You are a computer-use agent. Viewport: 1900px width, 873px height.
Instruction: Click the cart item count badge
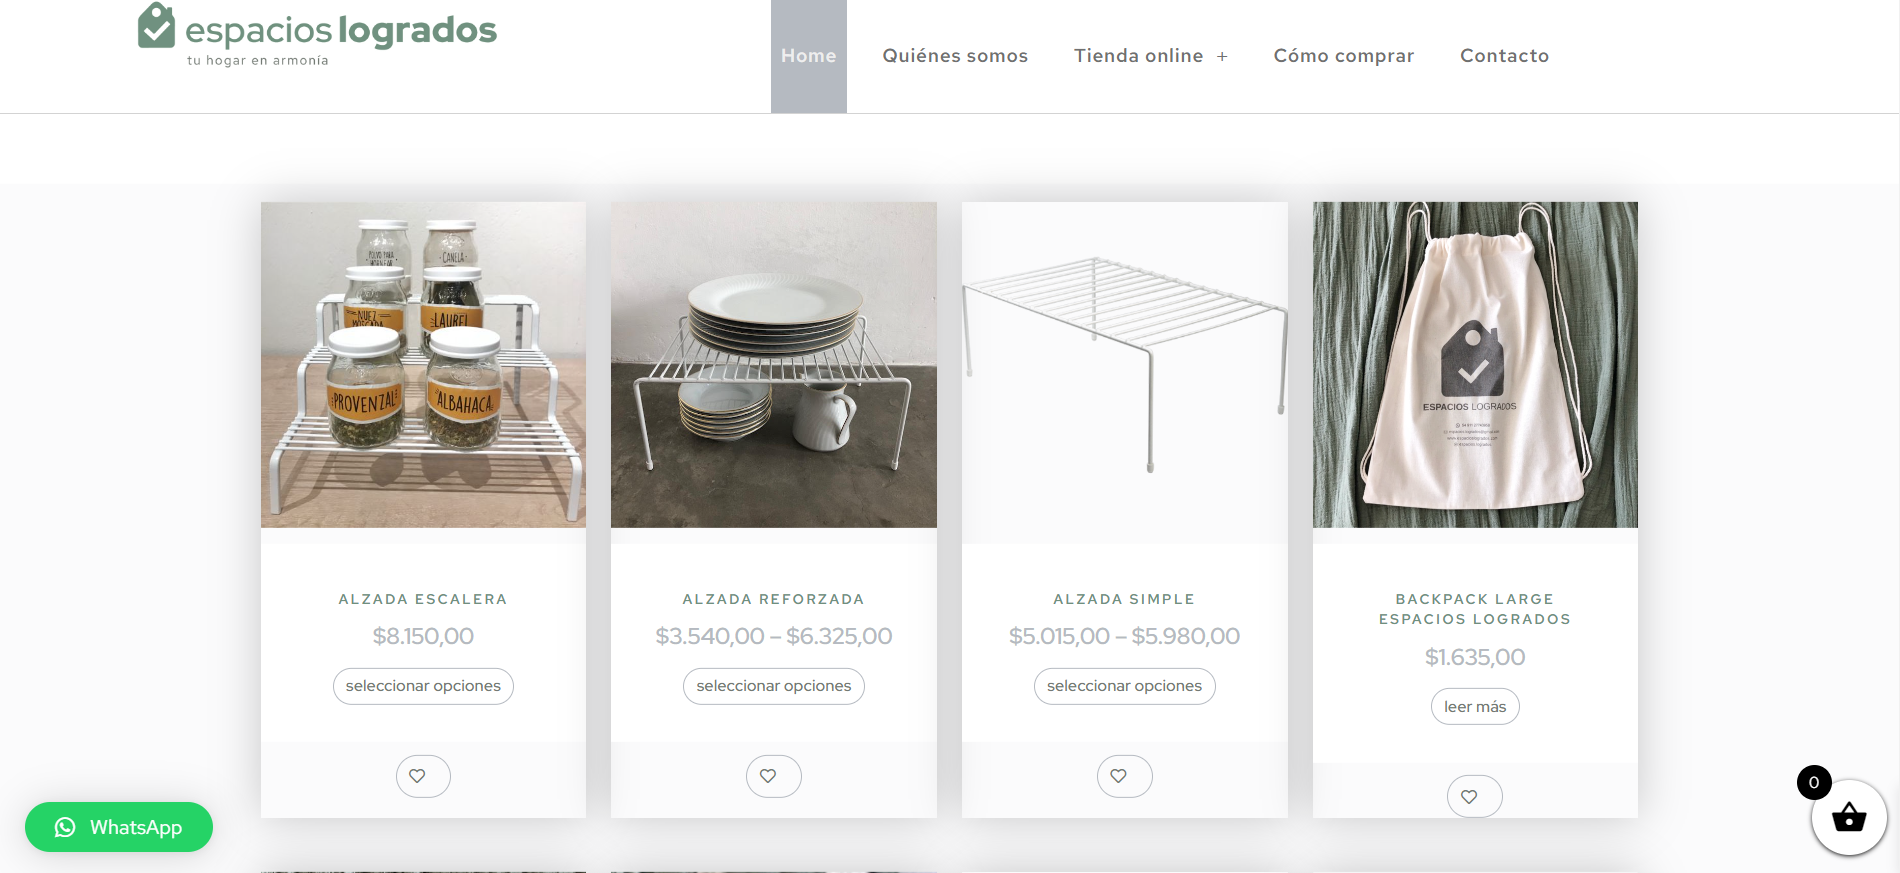pyautogui.click(x=1814, y=782)
